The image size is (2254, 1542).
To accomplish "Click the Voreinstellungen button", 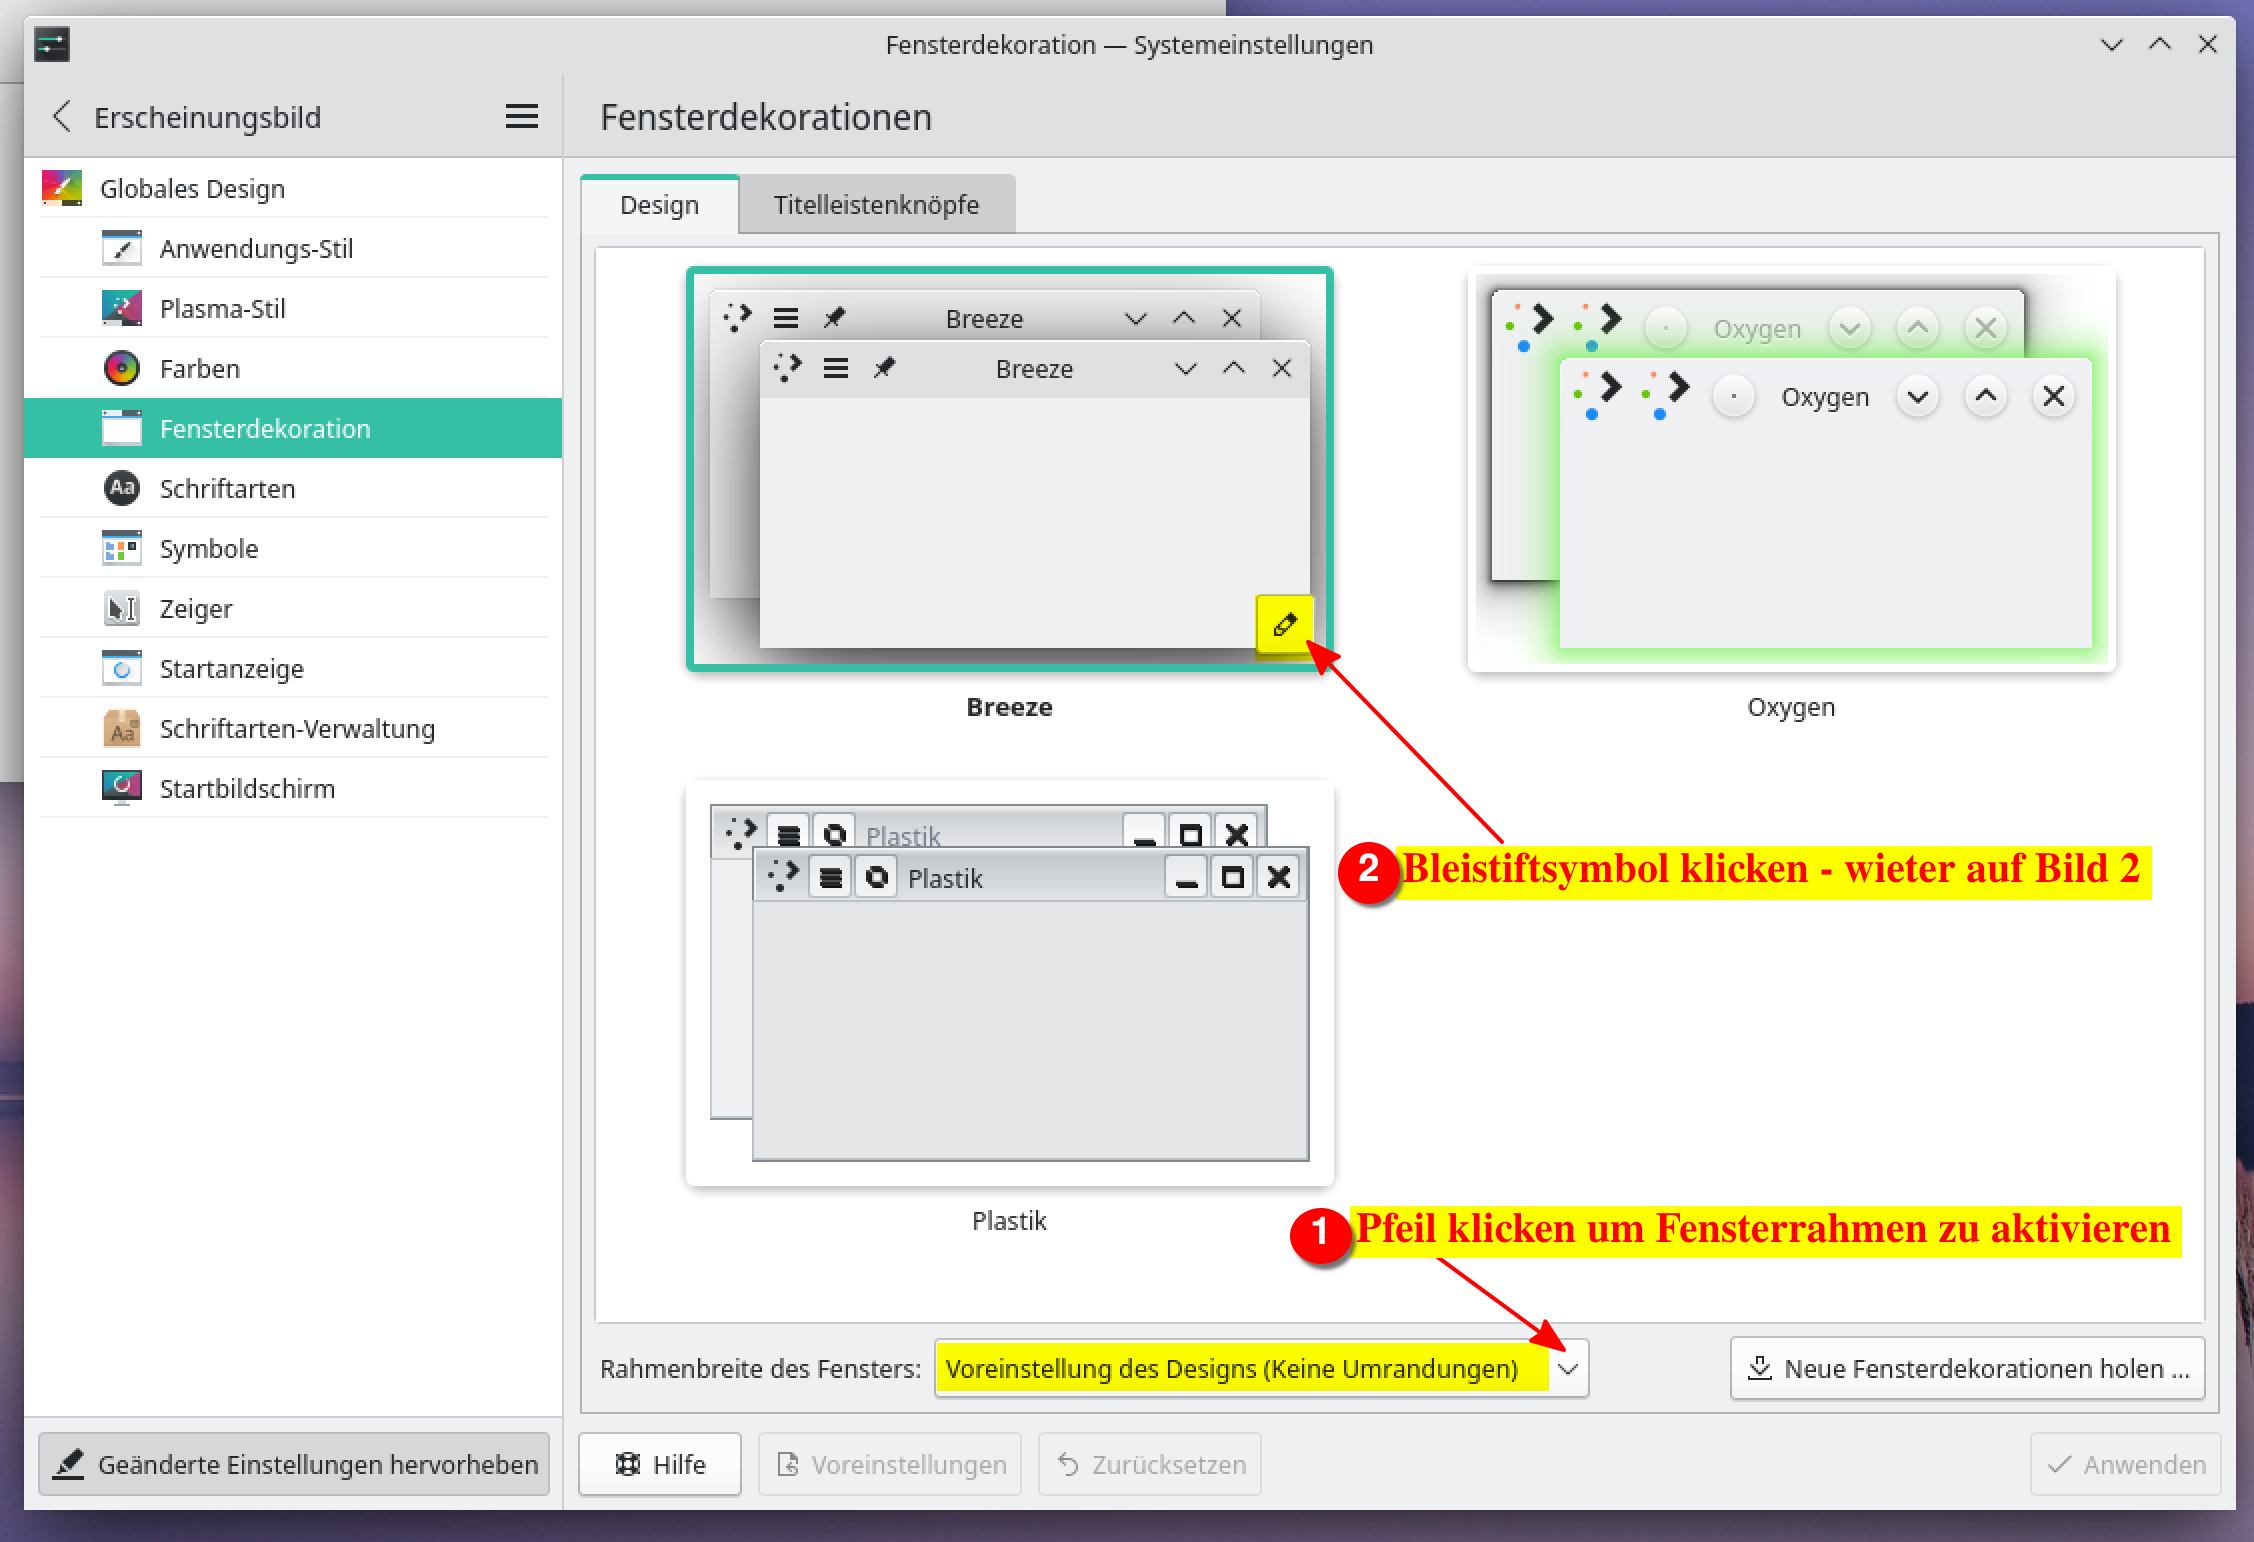I will coord(890,1464).
